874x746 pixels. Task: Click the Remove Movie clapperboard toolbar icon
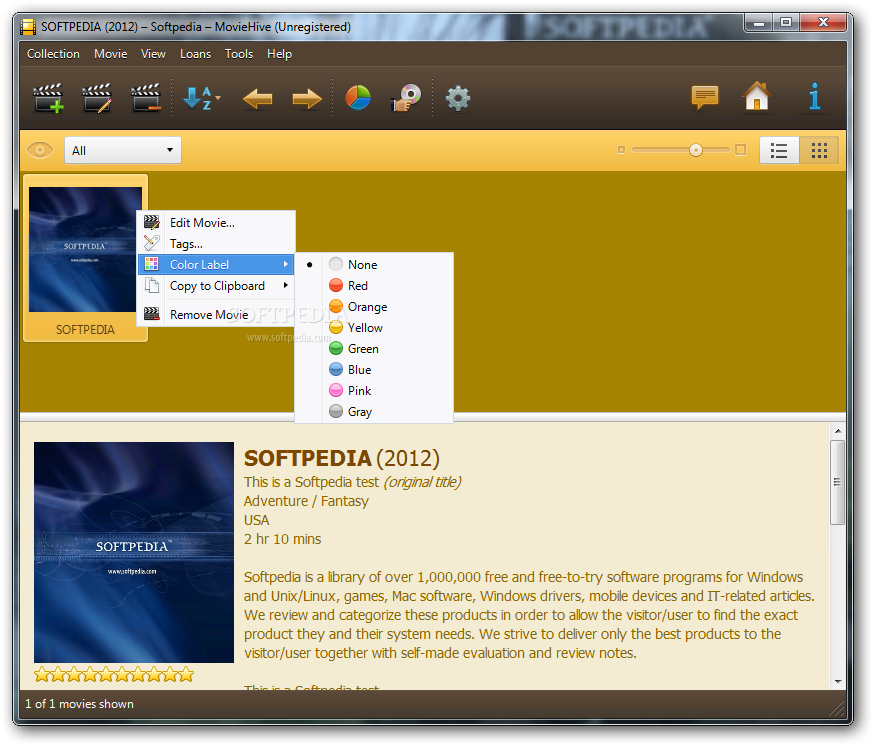pos(146,98)
